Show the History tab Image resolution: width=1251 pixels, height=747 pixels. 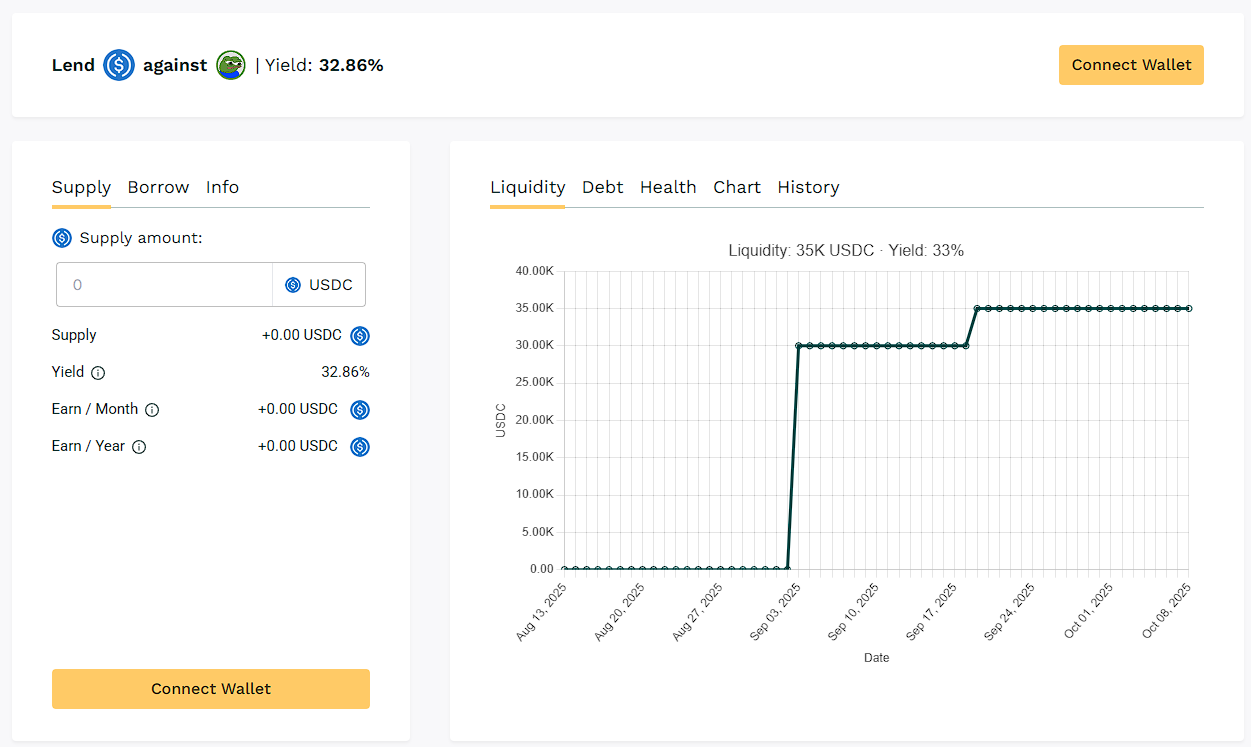(x=808, y=187)
